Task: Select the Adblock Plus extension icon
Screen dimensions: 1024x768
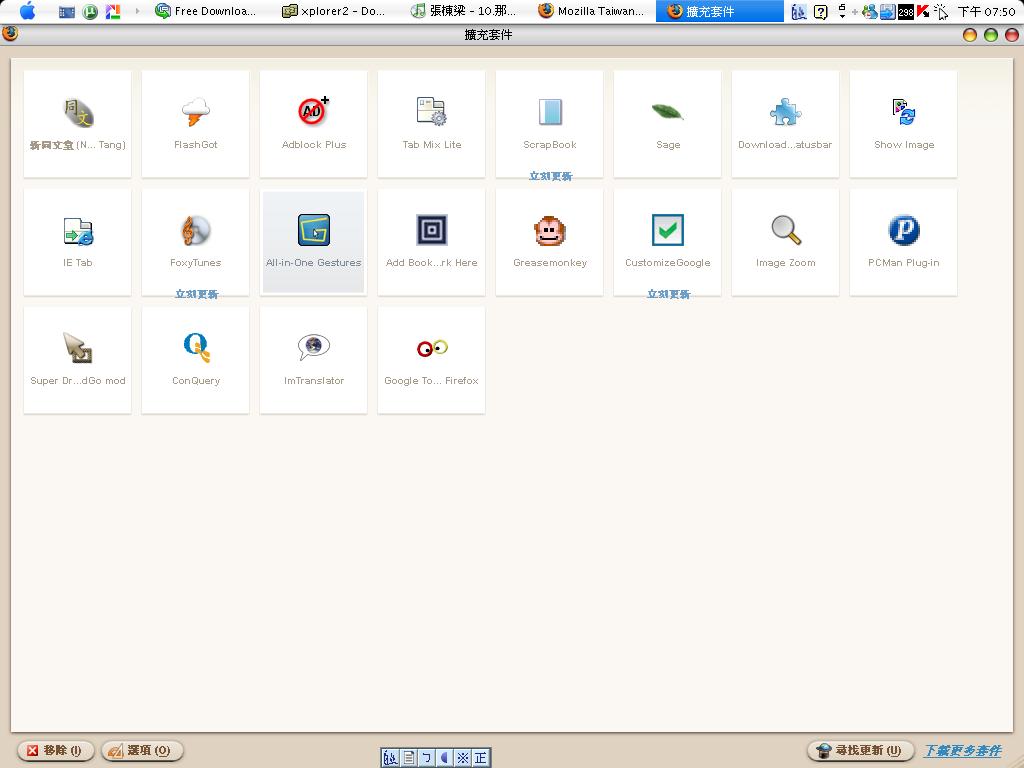Action: click(314, 111)
